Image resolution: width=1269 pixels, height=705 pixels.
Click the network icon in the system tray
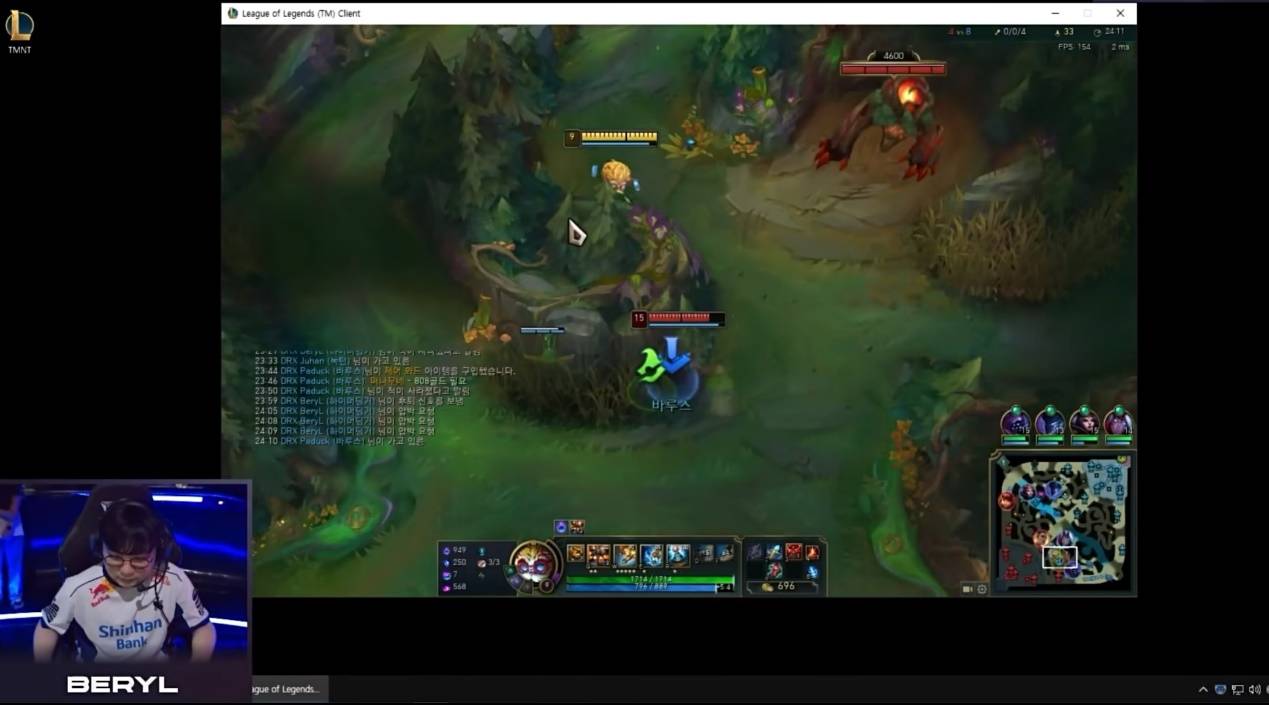[1238, 690]
